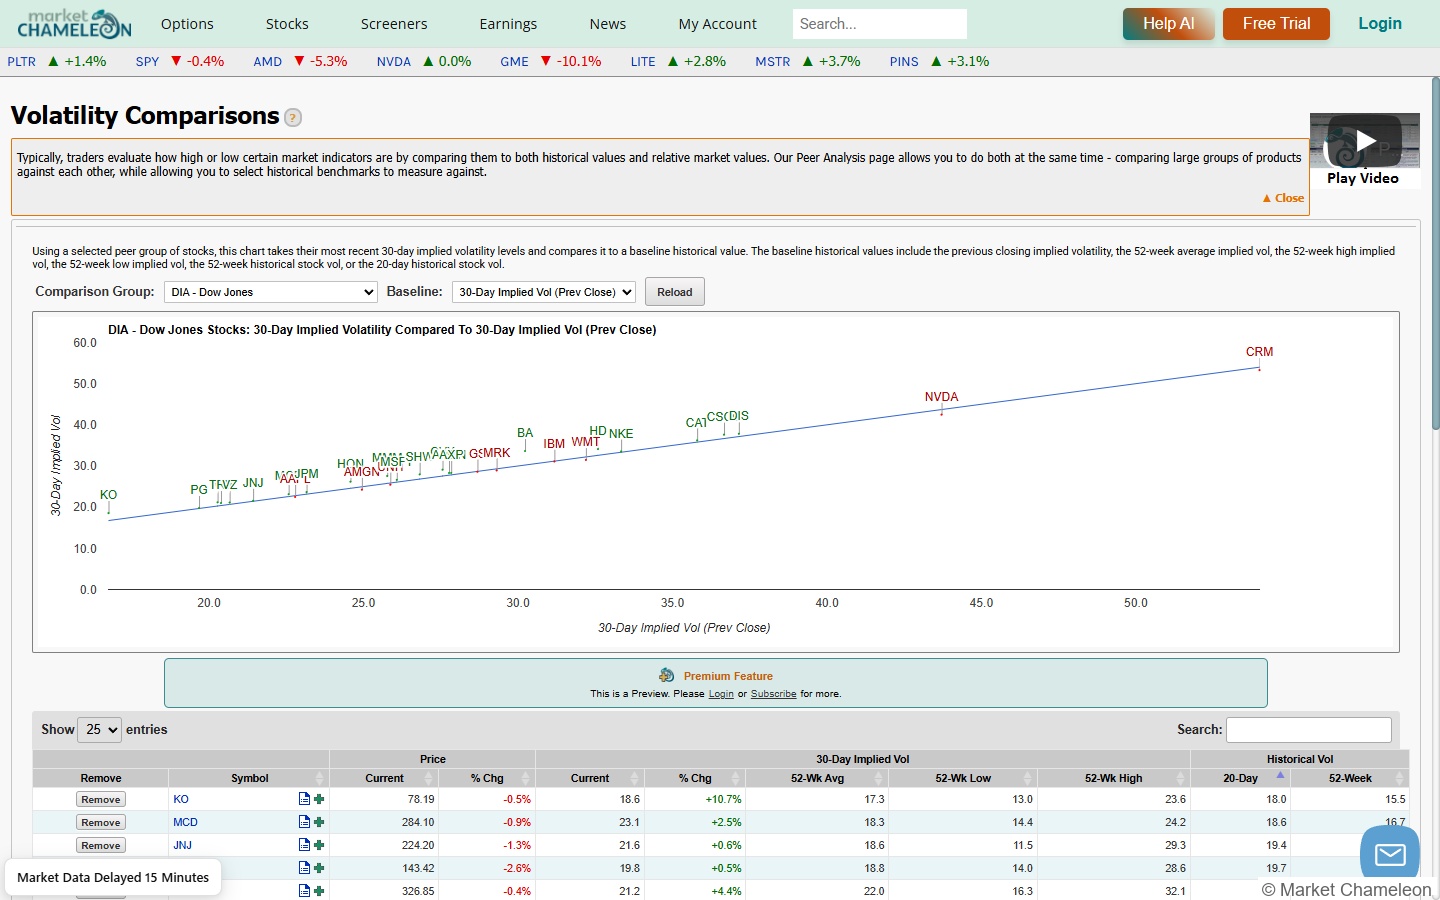Image resolution: width=1440 pixels, height=900 pixels.
Task: Open the Stocks menu
Action: pyautogui.click(x=287, y=24)
